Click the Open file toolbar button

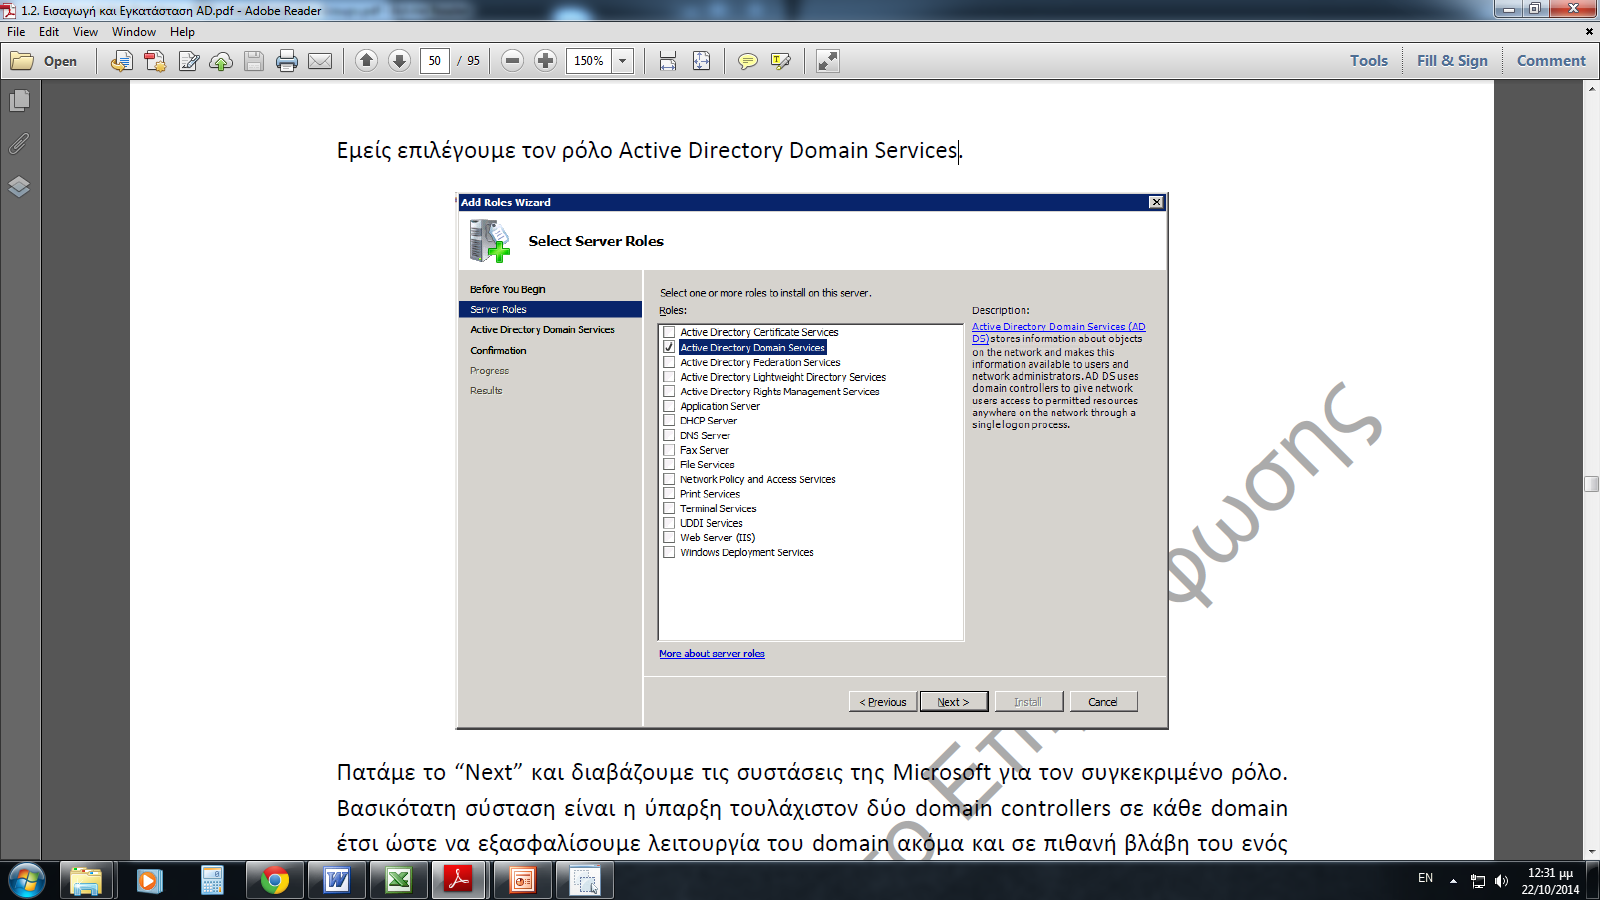44,61
